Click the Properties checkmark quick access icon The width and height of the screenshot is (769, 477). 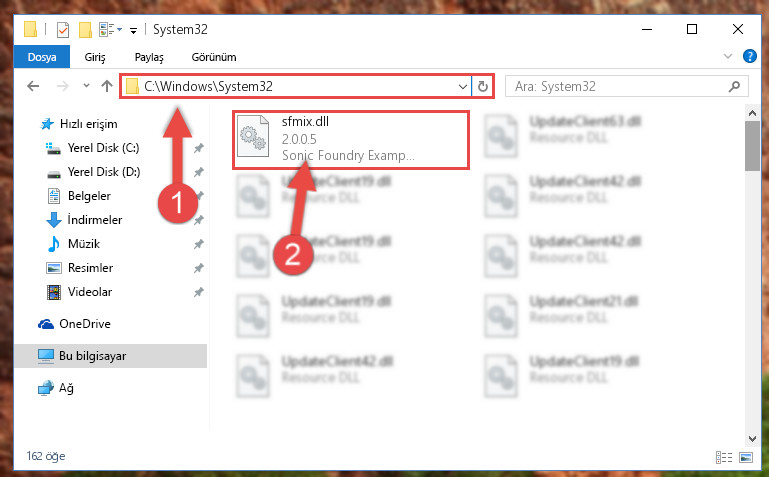[63, 30]
